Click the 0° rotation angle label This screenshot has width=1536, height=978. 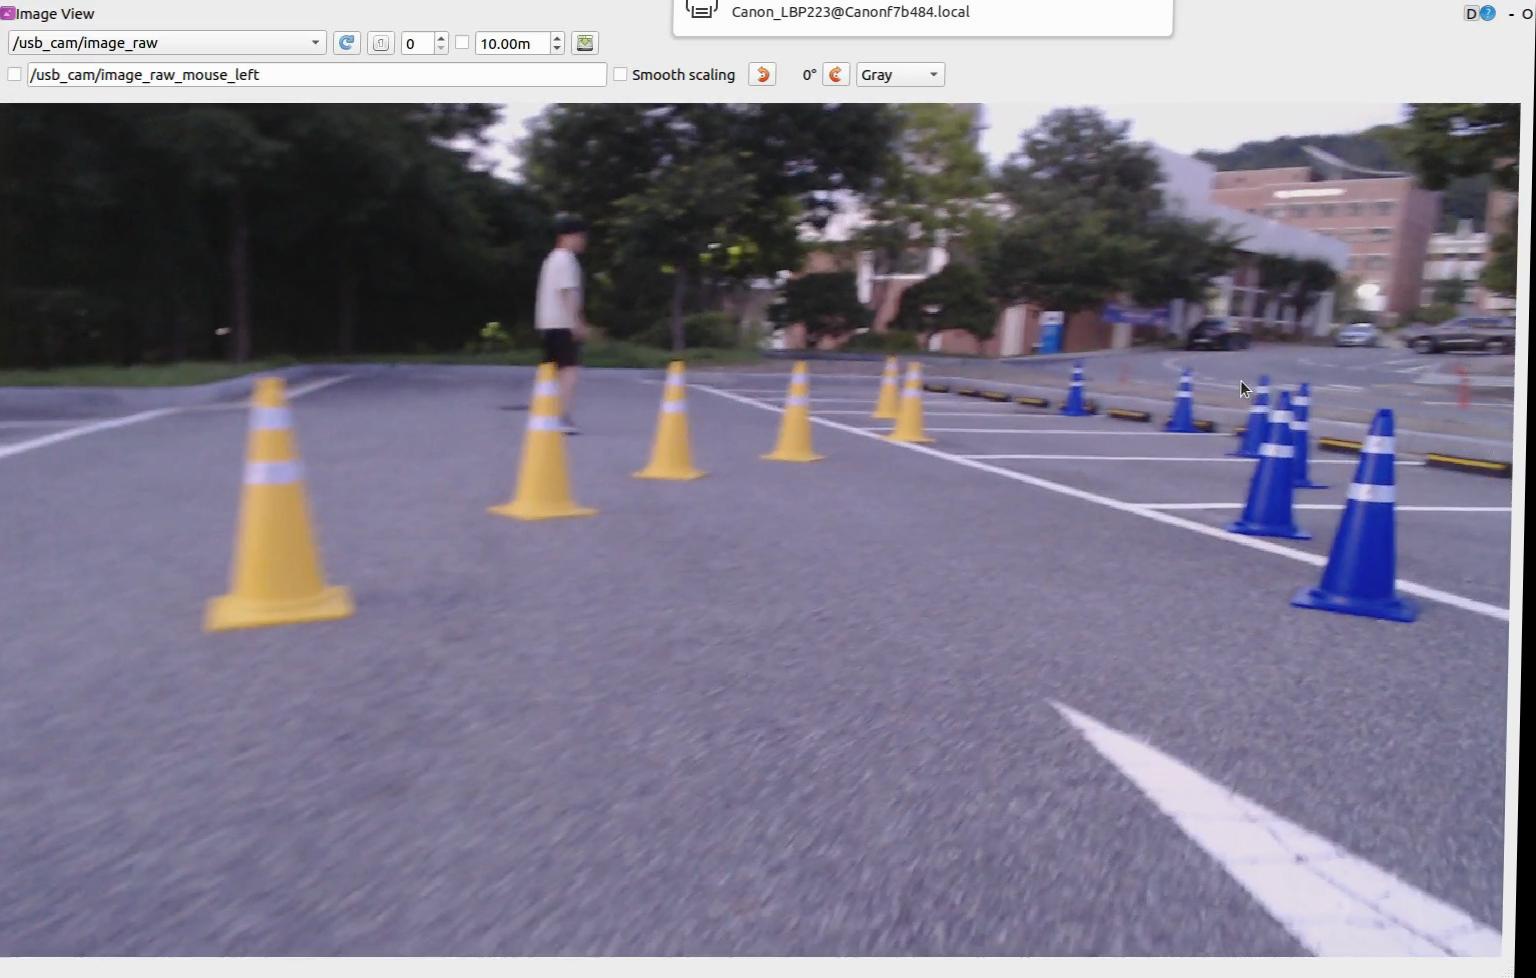809,75
